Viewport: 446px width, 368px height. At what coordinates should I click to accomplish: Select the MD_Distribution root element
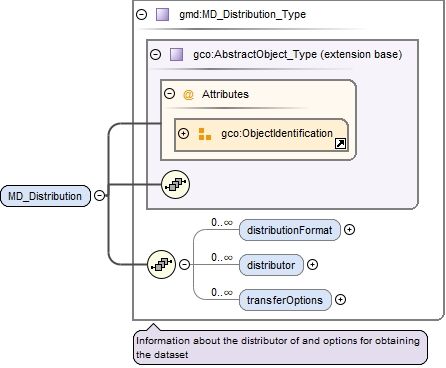point(45,196)
